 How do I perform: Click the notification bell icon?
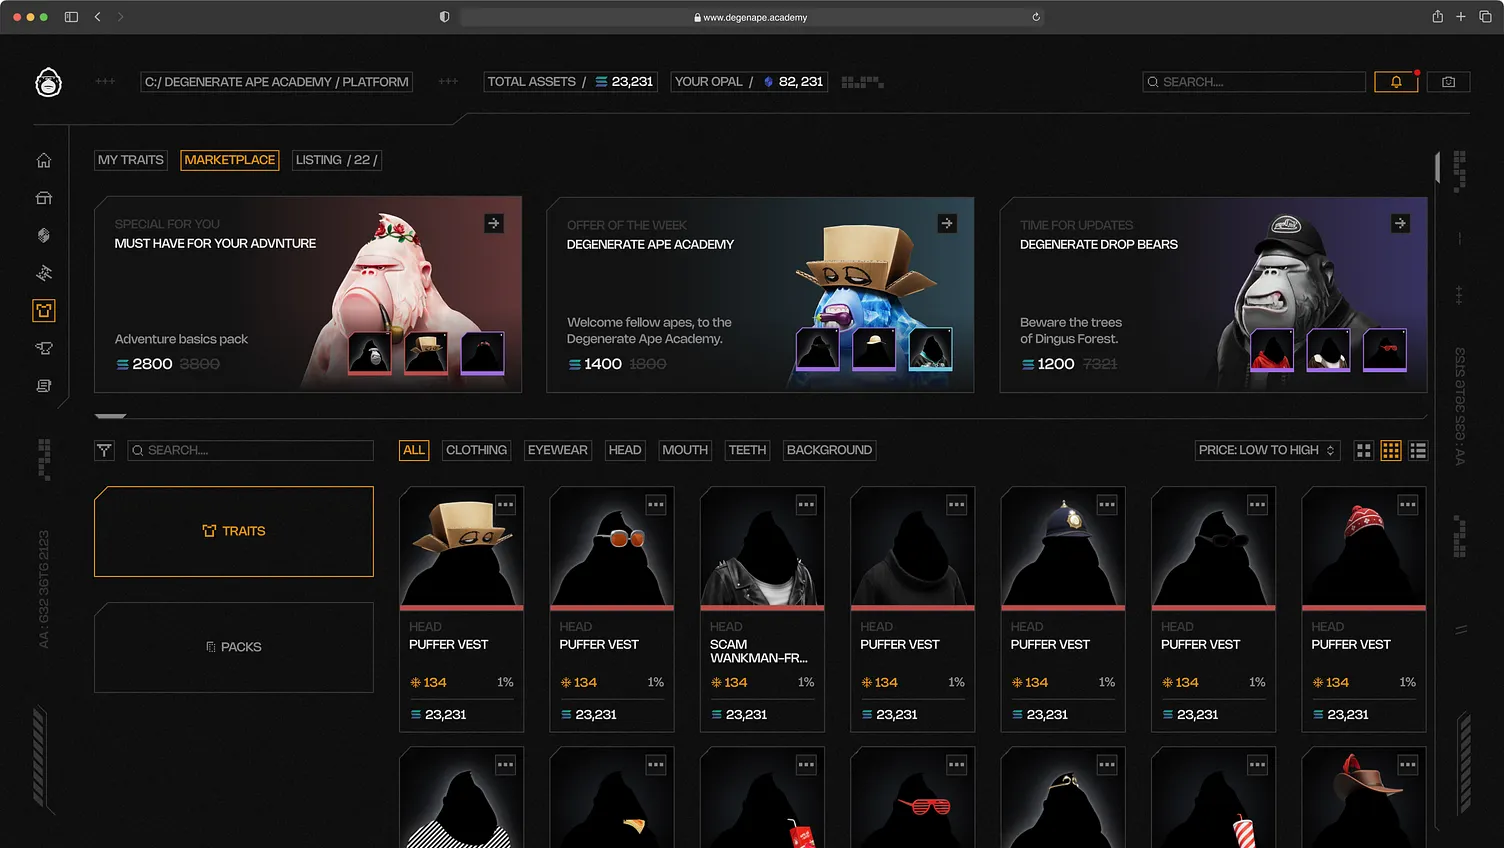click(1397, 81)
